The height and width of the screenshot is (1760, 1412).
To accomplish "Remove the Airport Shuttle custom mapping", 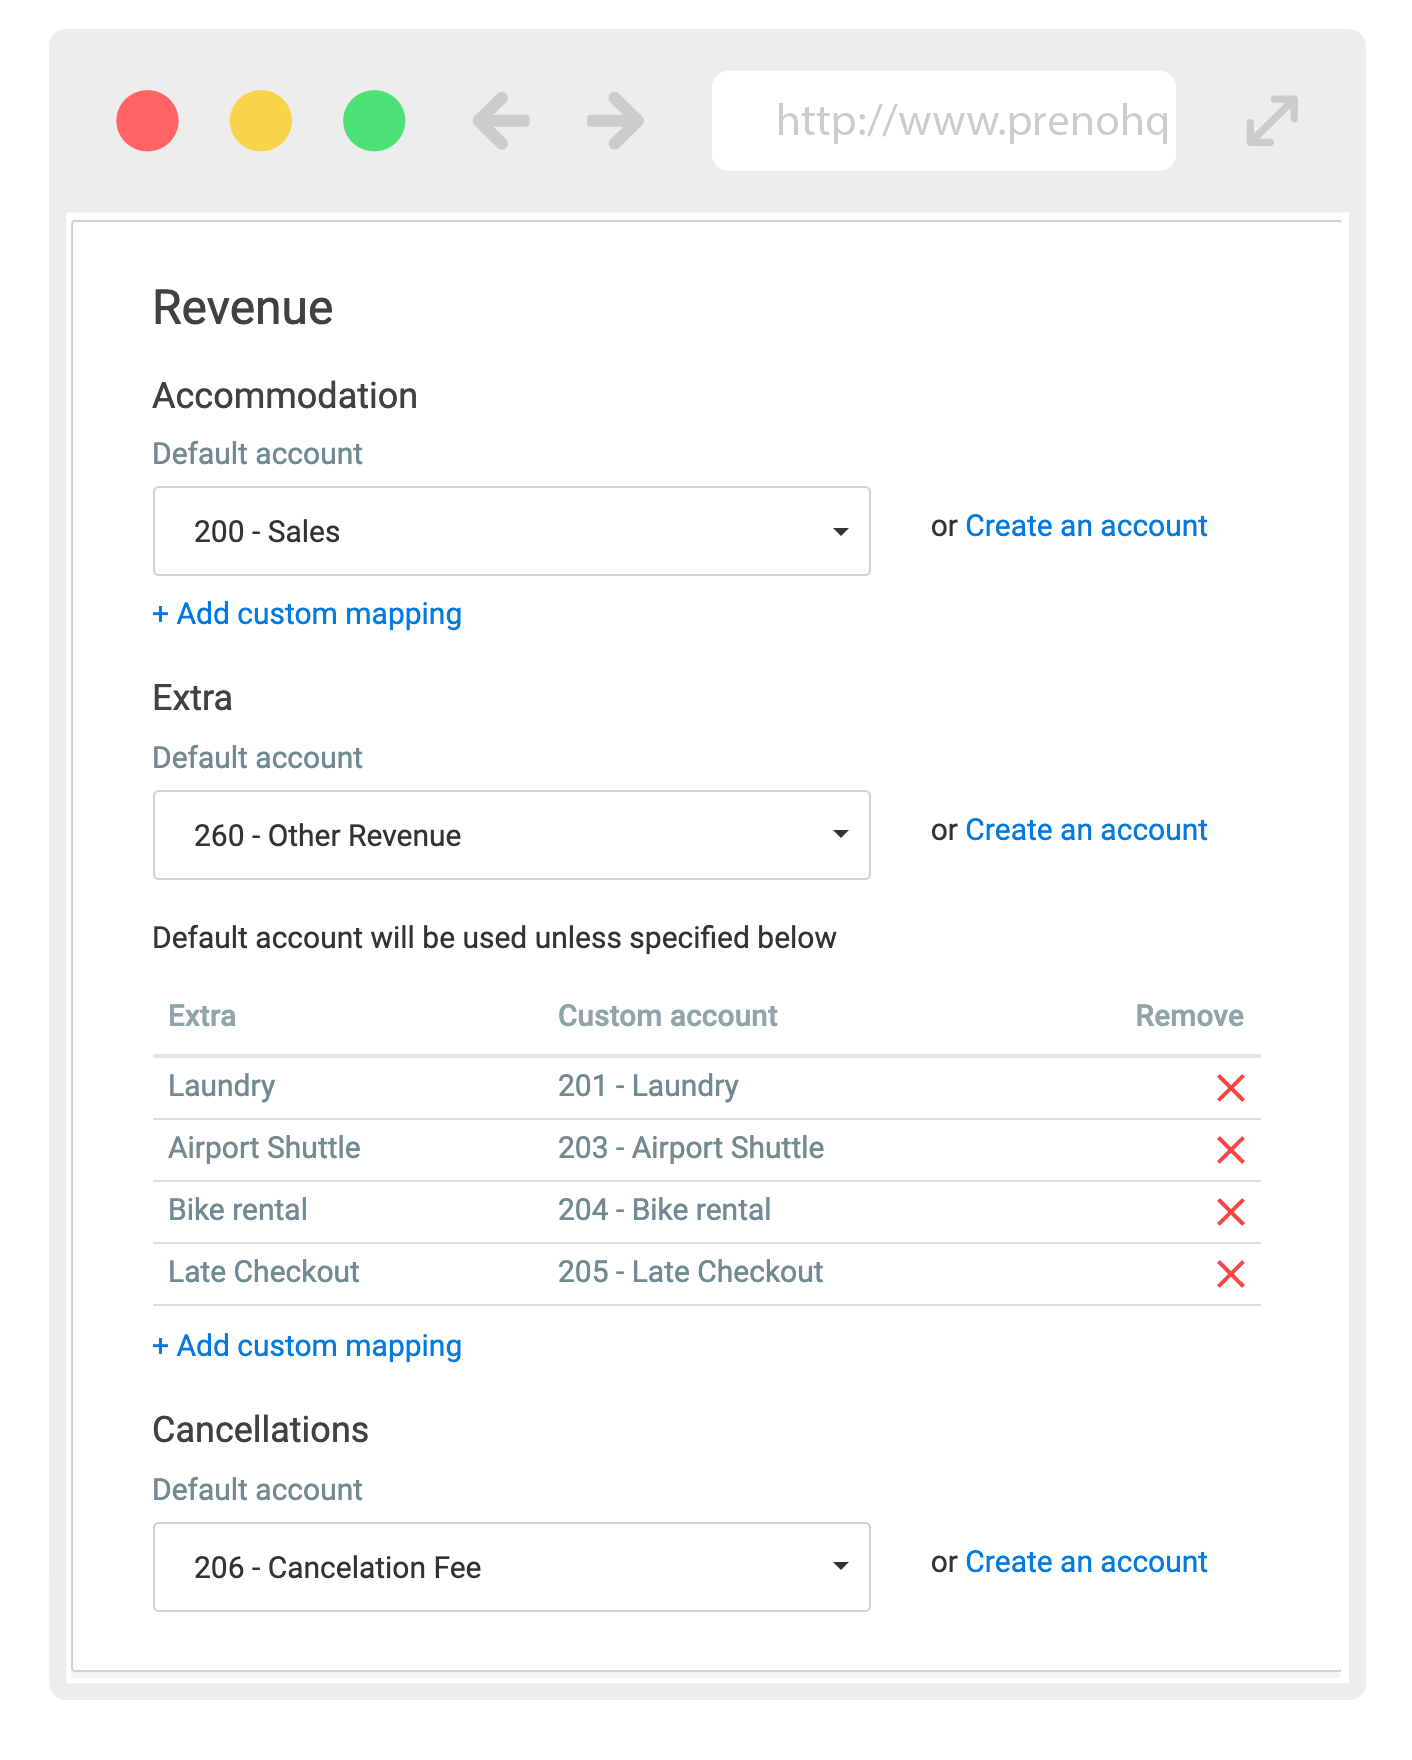I will (1230, 1149).
